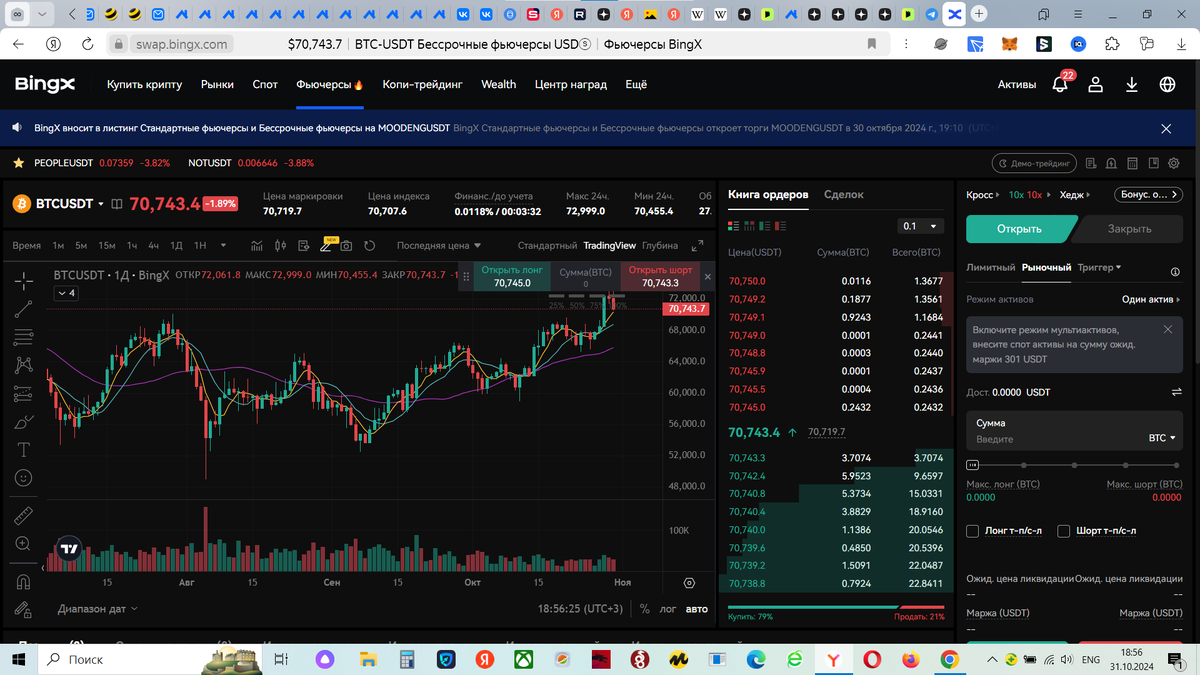Open the language globe icon
Image resolution: width=1200 pixels, height=675 pixels.
1167,85
